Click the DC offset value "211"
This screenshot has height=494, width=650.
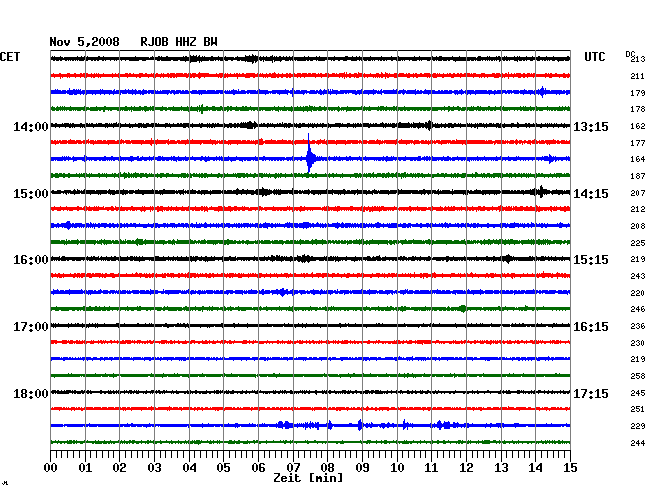638,76
